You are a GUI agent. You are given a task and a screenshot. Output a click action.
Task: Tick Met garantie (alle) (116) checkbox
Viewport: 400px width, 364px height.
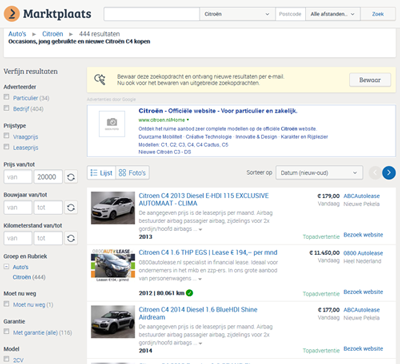(6, 331)
